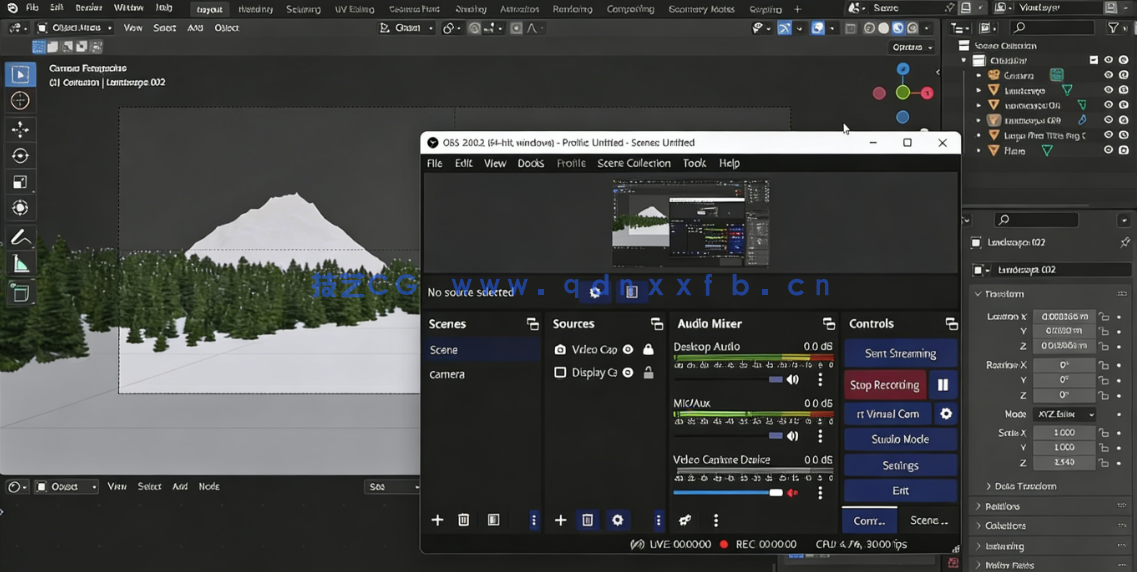
Task: Pop out the Sources dock
Action: (657, 324)
